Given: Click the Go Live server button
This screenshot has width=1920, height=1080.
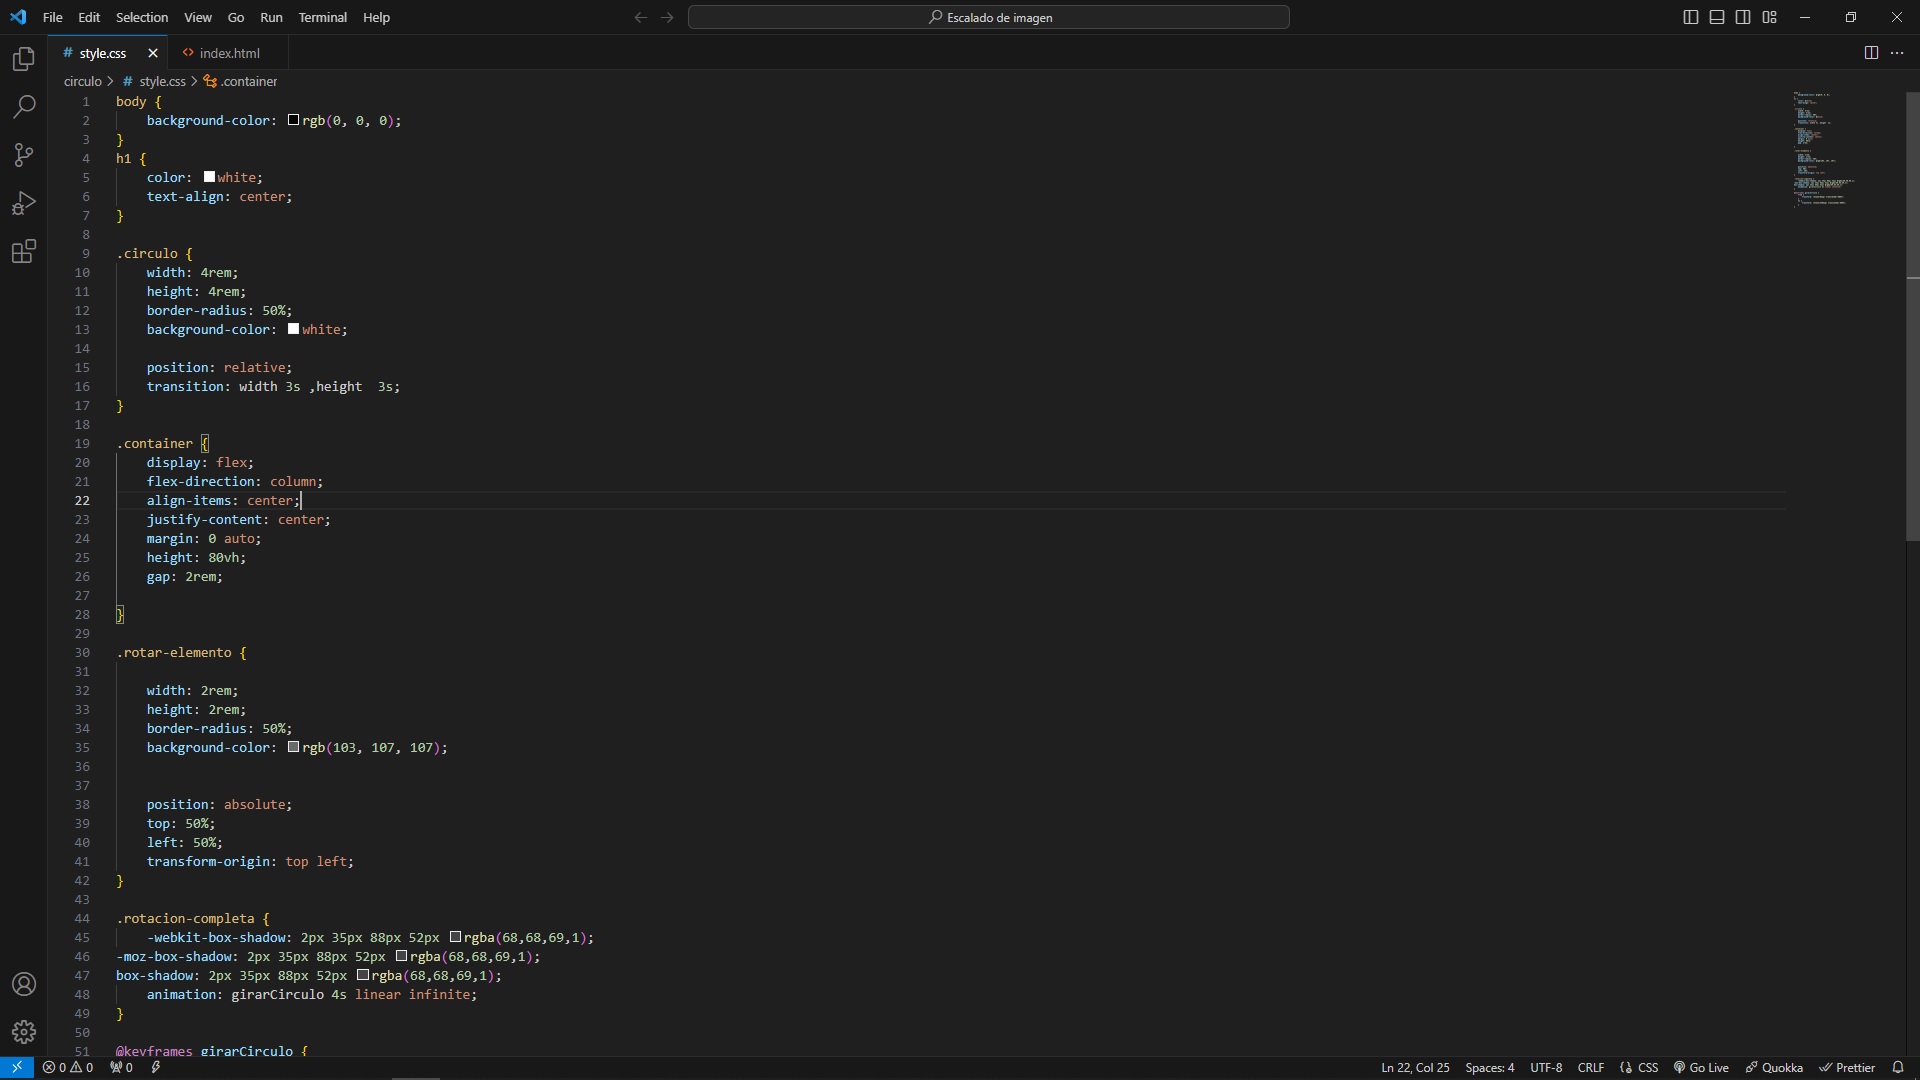Looking at the screenshot, I should (x=1701, y=1067).
